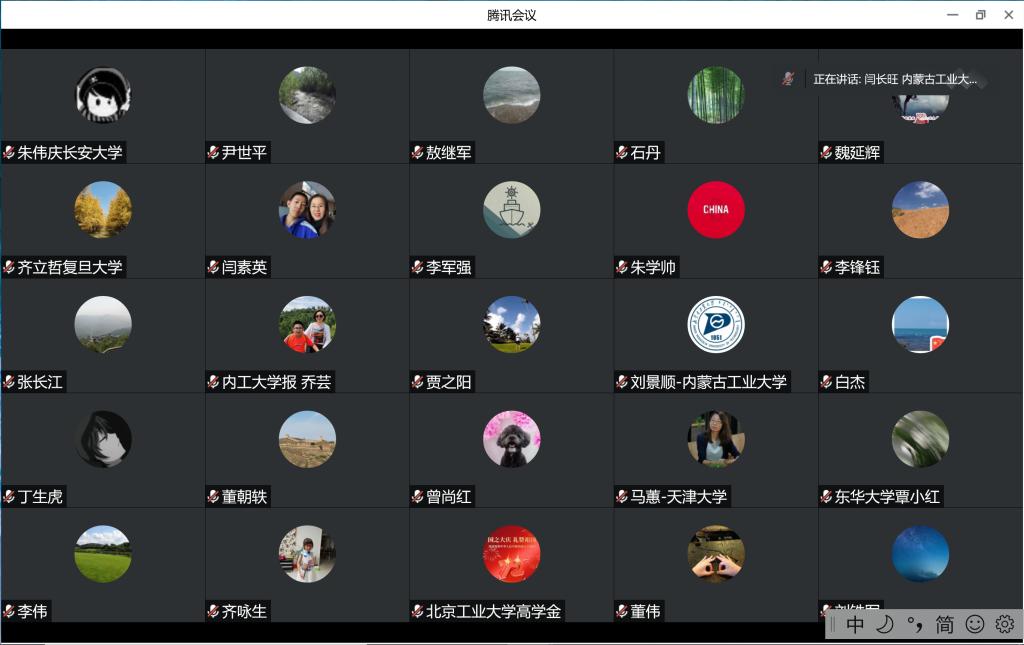Click the university emblem avatar of 刘景顺
Screen dimensions: 1024x645
pos(716,325)
